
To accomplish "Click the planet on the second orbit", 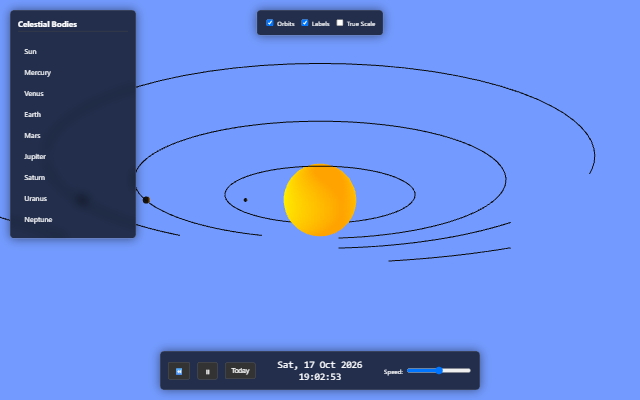I will 146,200.
